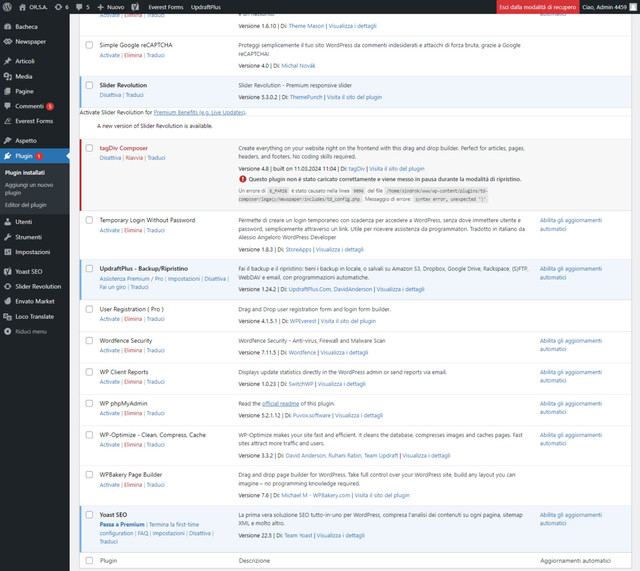Click Disattiva under Slider Revolution
Screen dimensions: 640x571
pos(110,95)
